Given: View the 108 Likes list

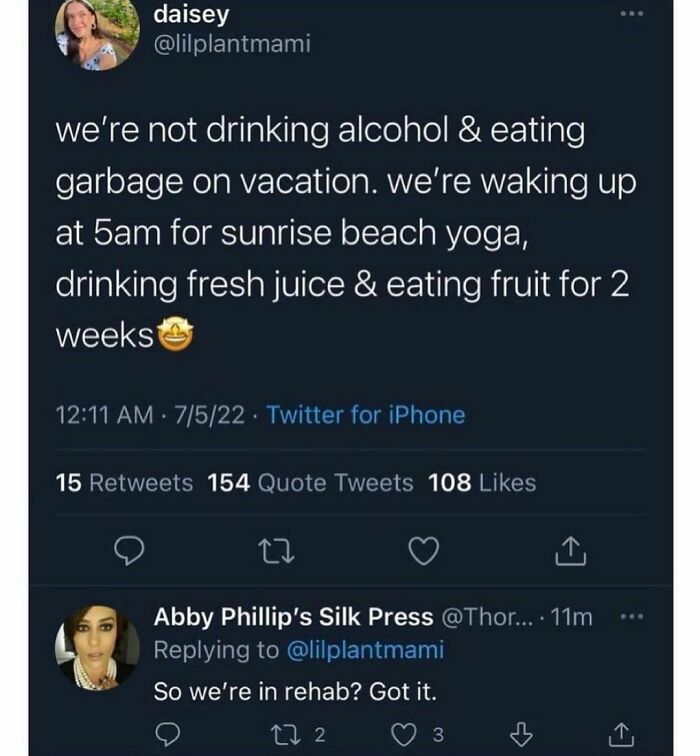Looking at the screenshot, I should point(482,483).
